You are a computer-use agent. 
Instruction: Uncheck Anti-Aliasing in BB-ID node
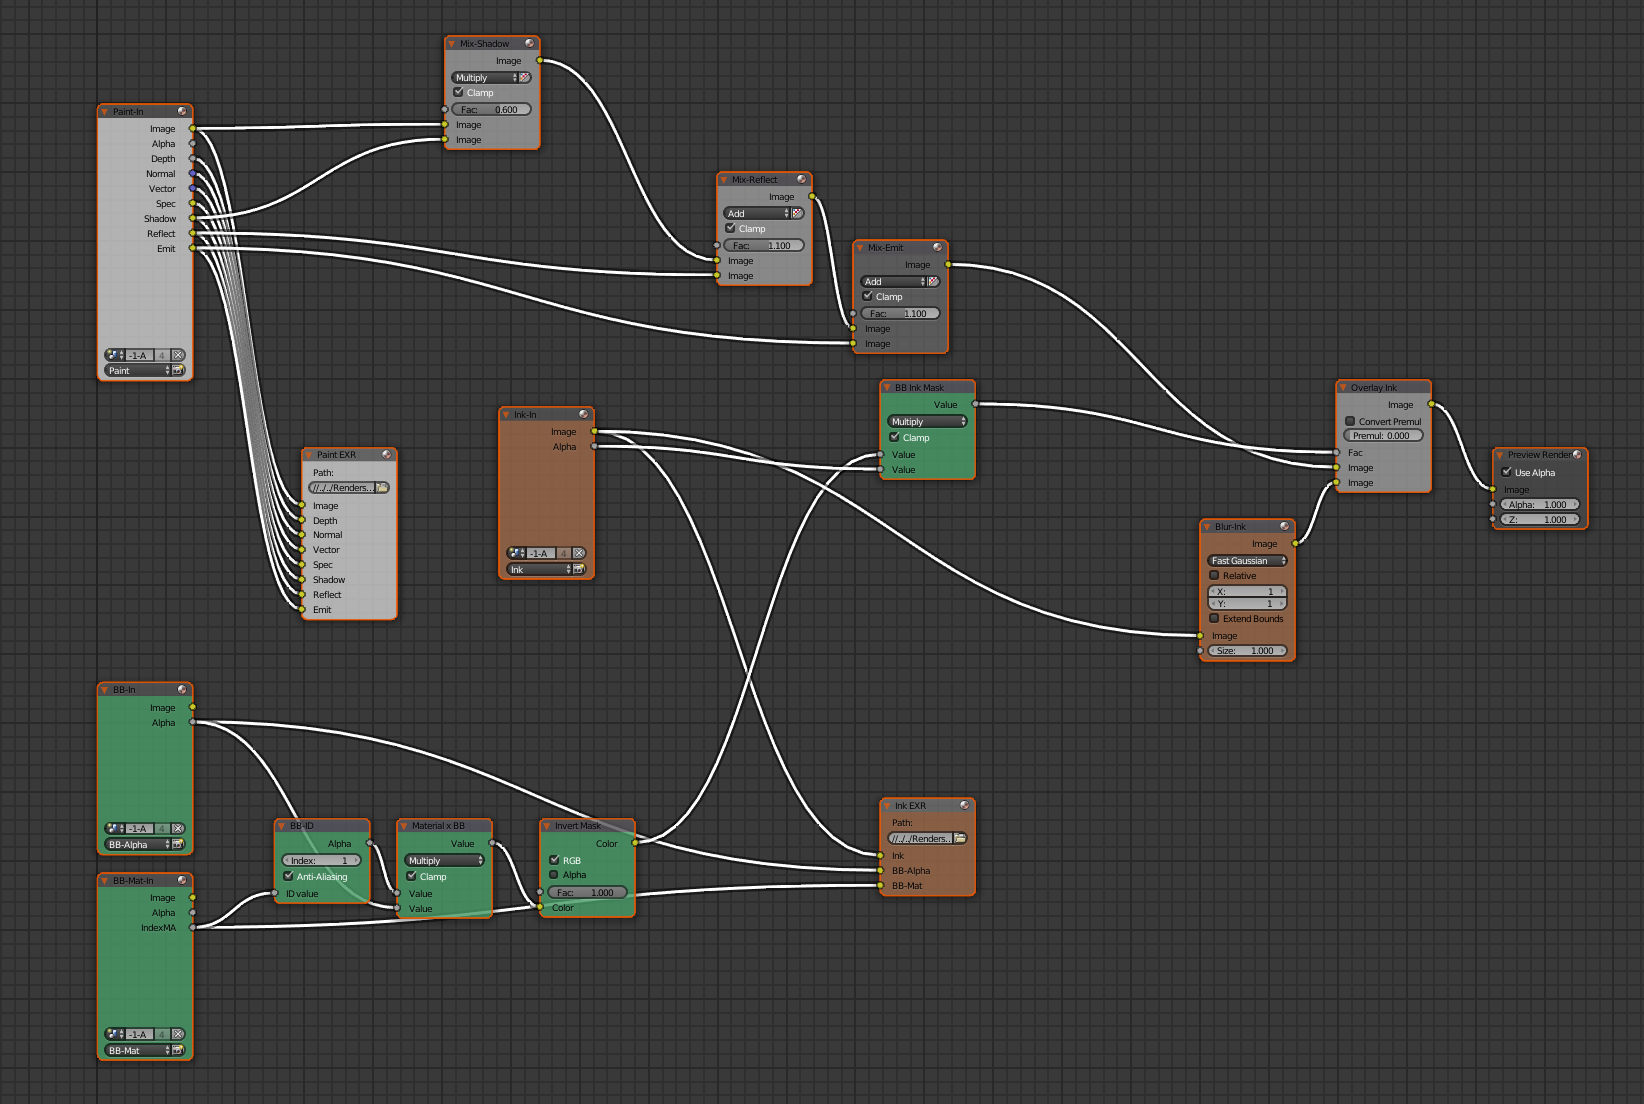(288, 876)
